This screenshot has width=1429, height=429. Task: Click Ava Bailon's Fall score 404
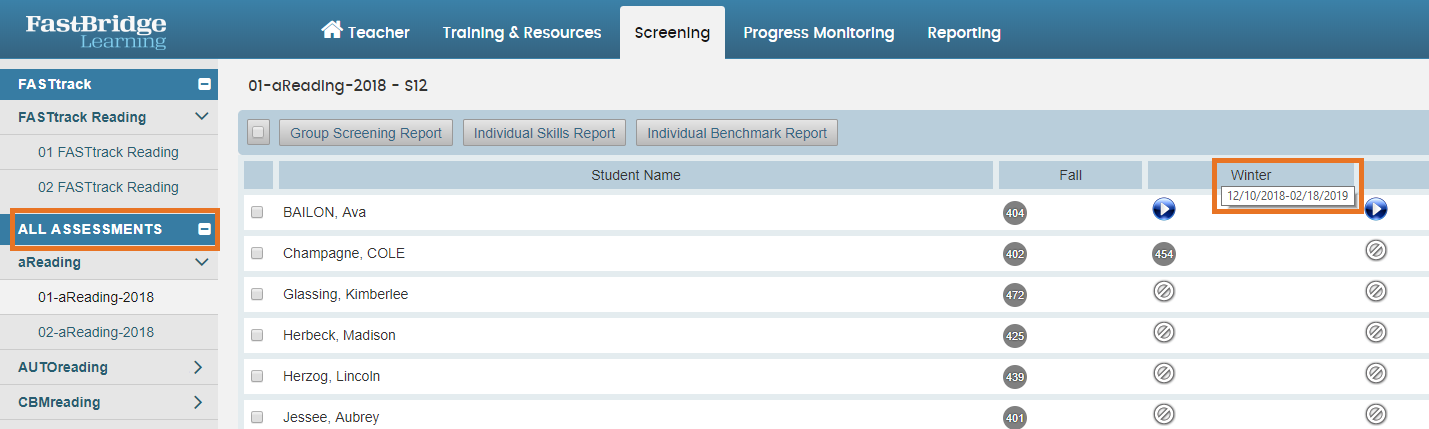[1015, 213]
